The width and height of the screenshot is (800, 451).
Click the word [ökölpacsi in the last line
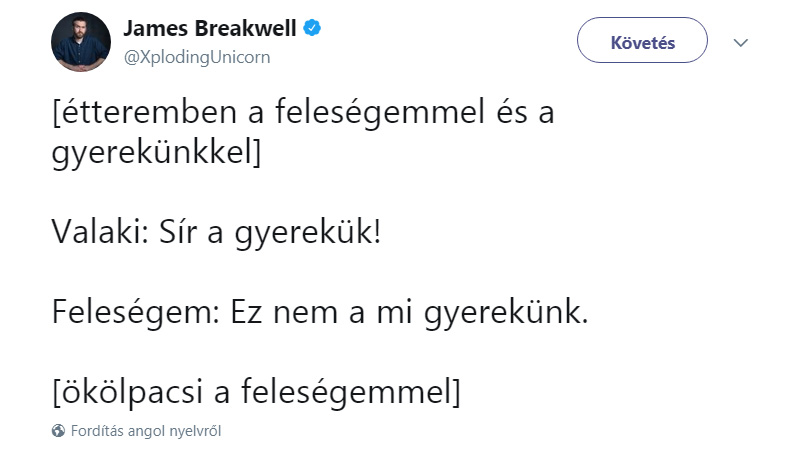(128, 392)
